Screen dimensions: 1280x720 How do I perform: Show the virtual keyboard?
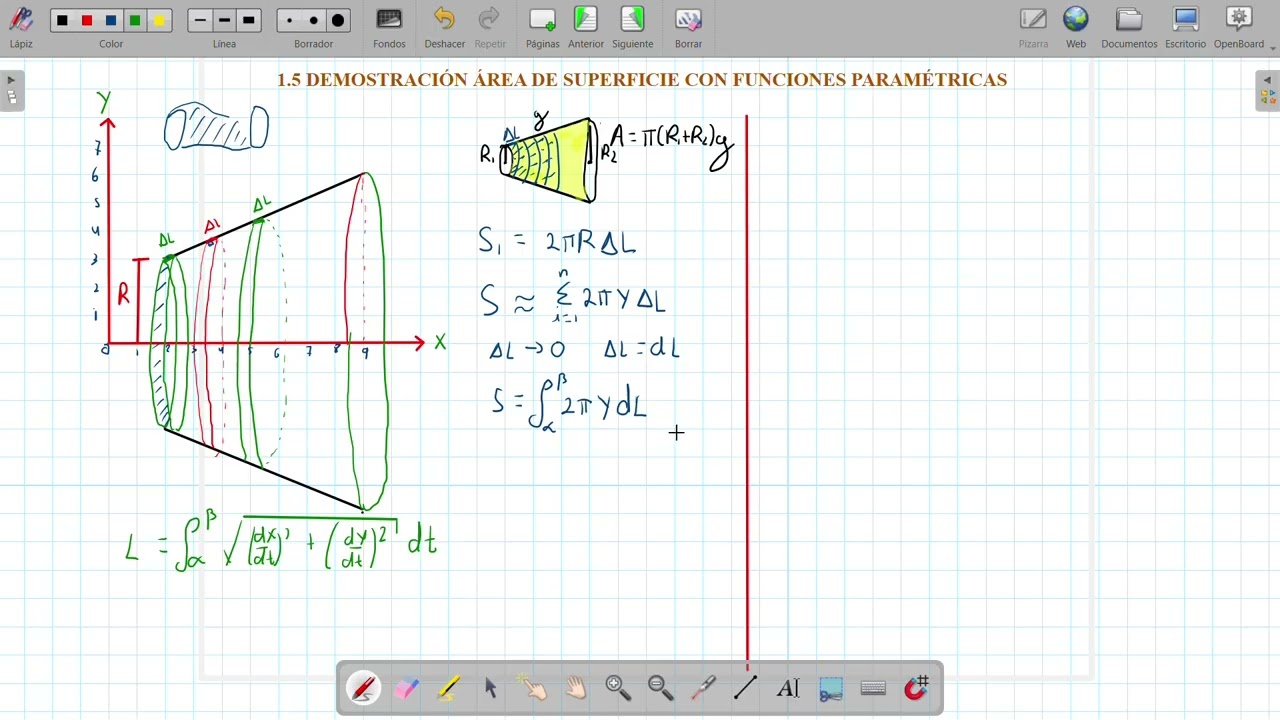coord(873,688)
